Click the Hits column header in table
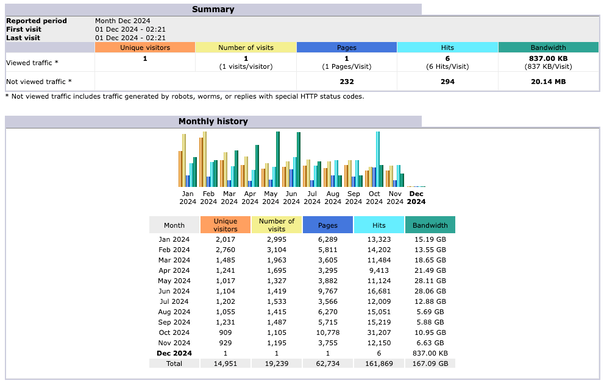This screenshot has width=604, height=383. click(379, 225)
